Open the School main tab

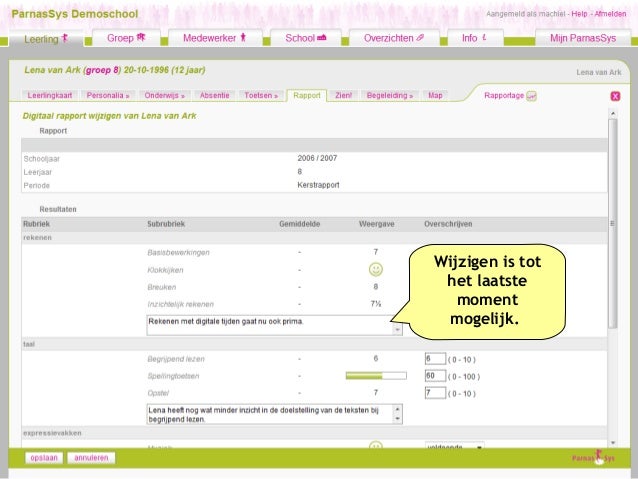coord(306,38)
